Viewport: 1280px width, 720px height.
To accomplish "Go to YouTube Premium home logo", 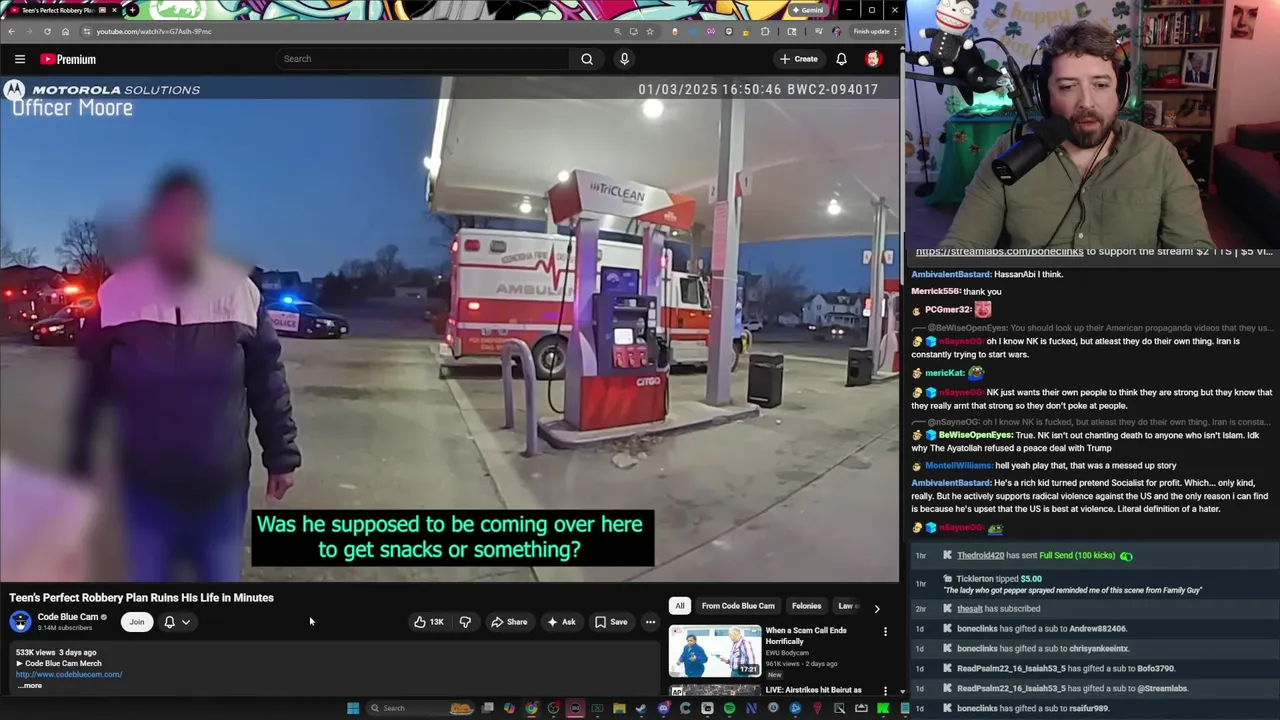I will tap(68, 59).
